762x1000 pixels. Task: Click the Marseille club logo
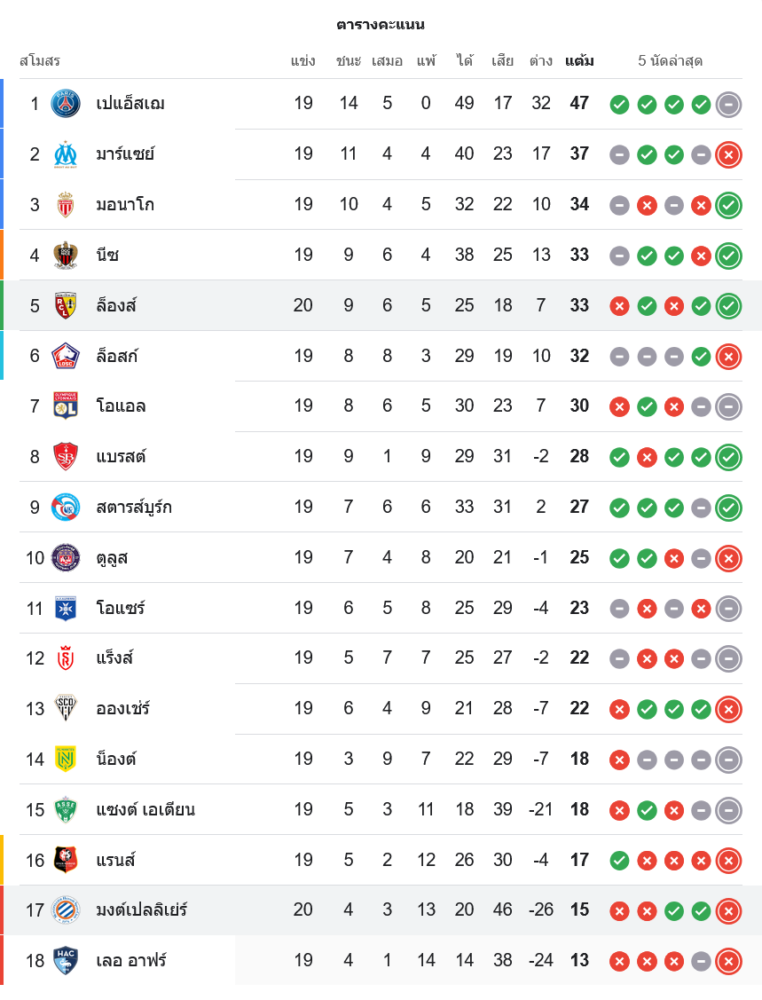click(x=66, y=154)
